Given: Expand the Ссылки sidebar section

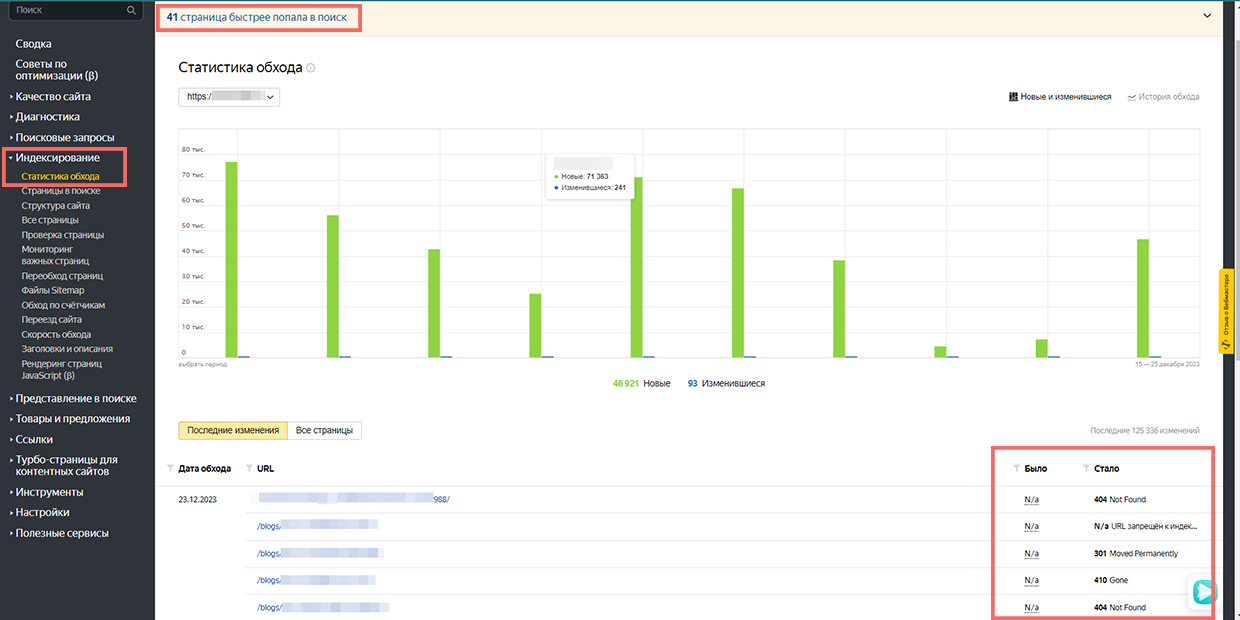Looking at the screenshot, I should (x=32, y=439).
